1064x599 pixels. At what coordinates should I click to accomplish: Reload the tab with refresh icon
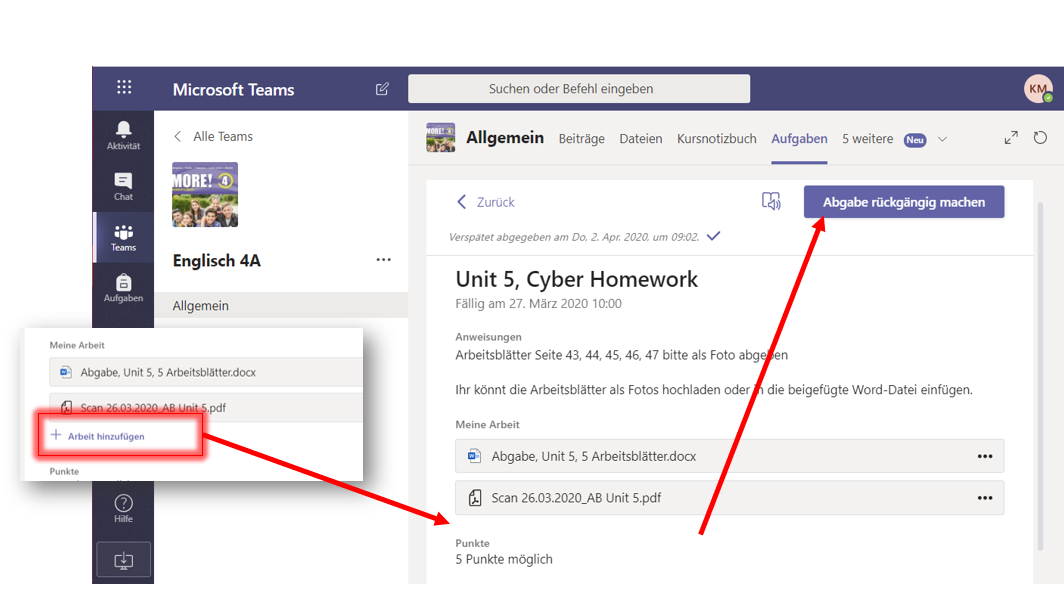[x=1040, y=138]
